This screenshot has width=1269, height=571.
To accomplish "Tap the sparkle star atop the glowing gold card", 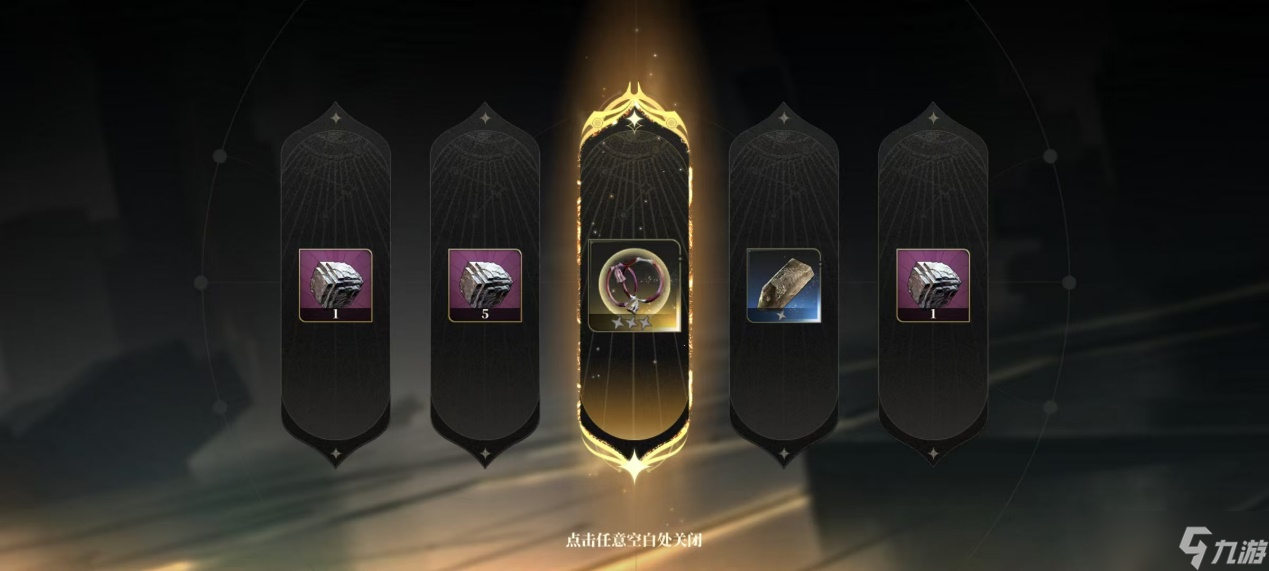I will click(634, 120).
